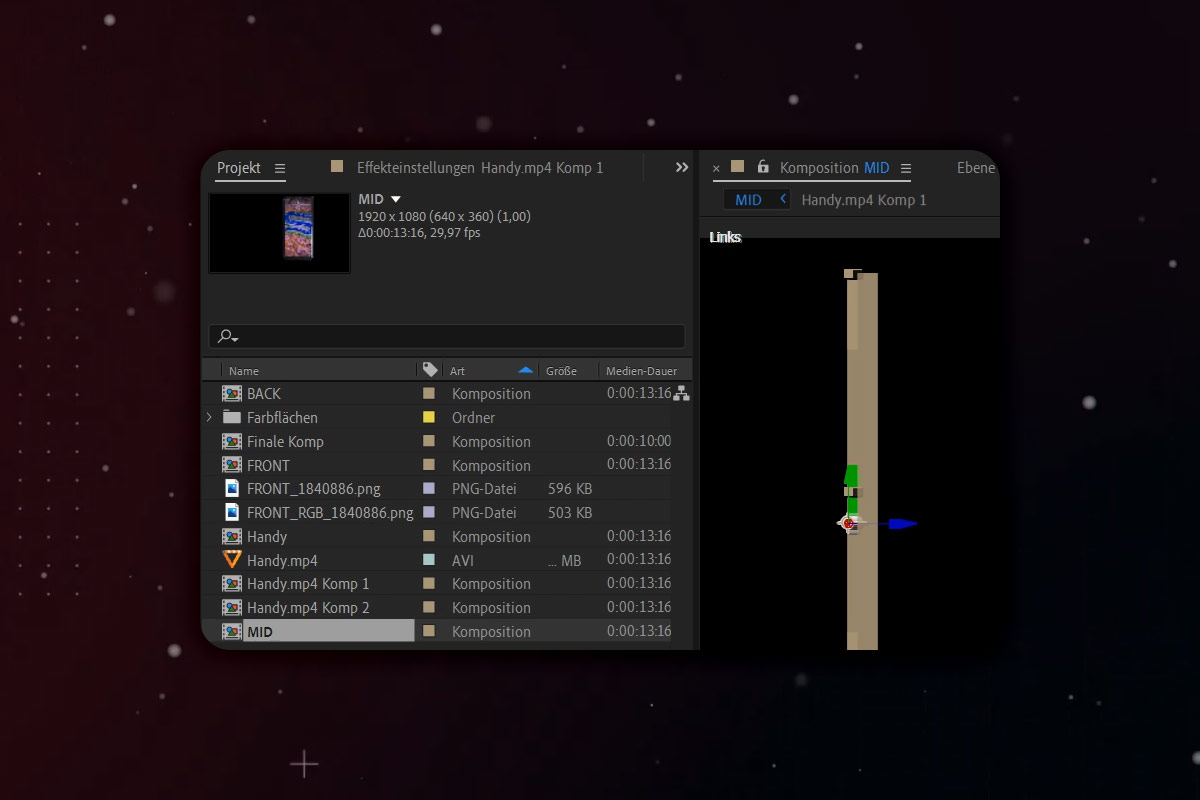Click the Komposition type cell of FRONT
The image size is (1200, 800).
[x=491, y=466]
